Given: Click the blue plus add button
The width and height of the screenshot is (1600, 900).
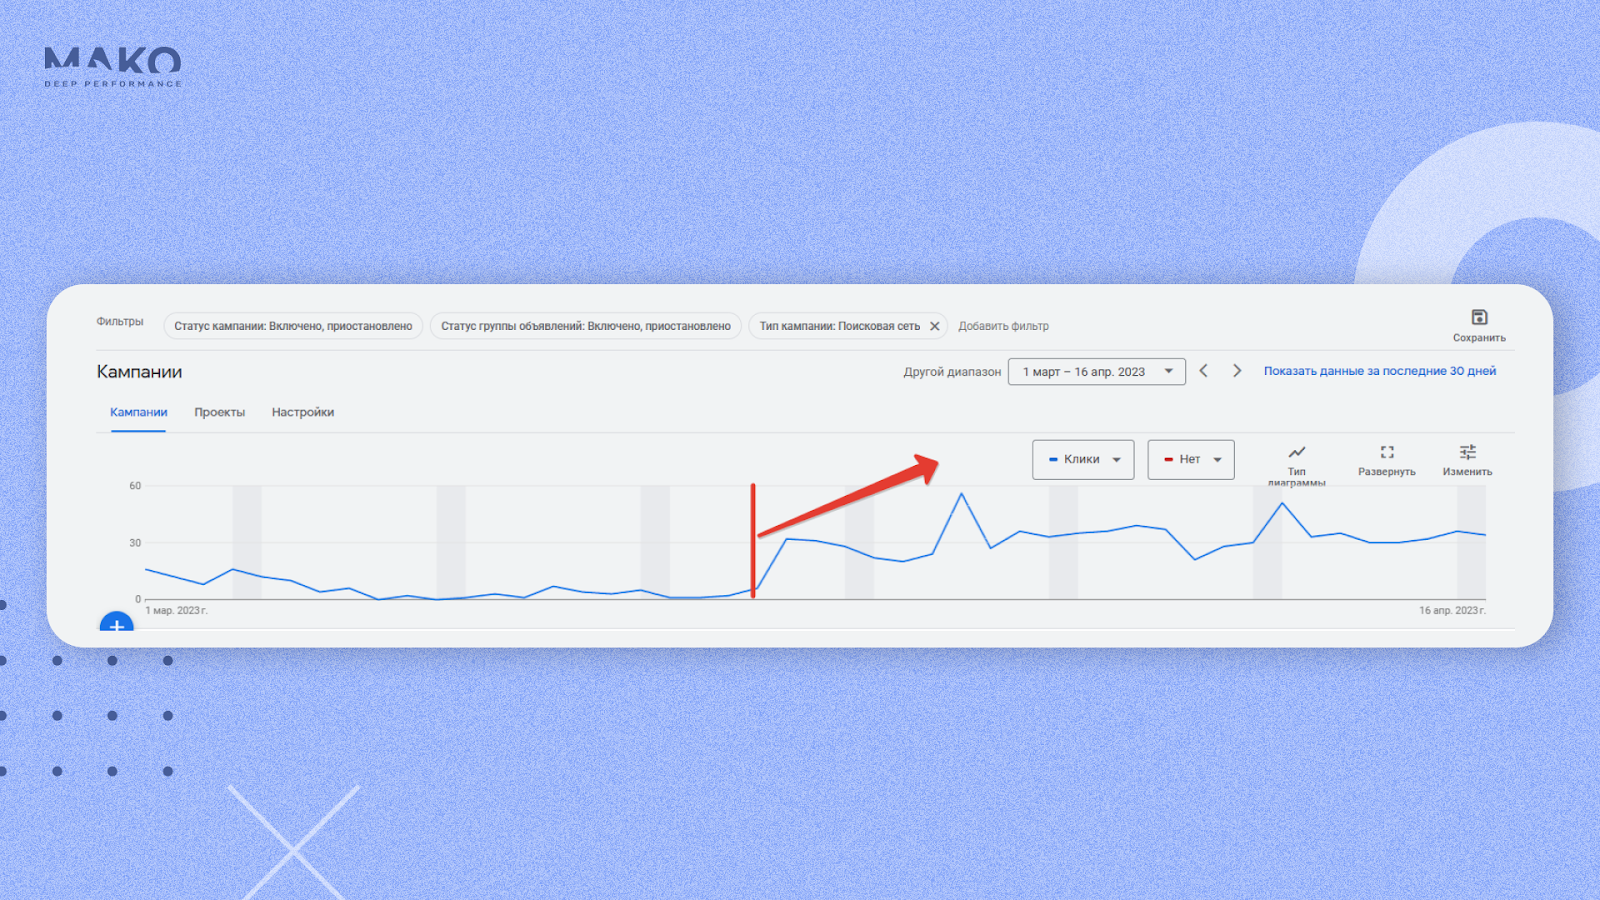Looking at the screenshot, I should (x=117, y=623).
